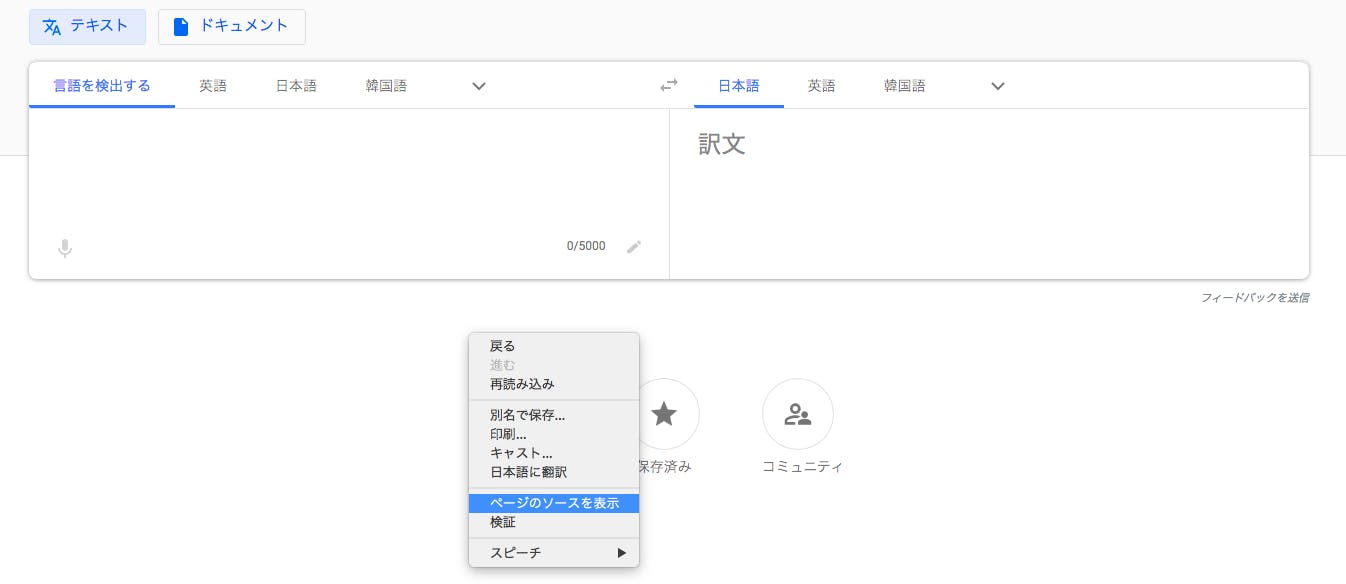Screen dimensions: 1346x584
Task: Open saved translations with the star icon
Action: coord(665,413)
